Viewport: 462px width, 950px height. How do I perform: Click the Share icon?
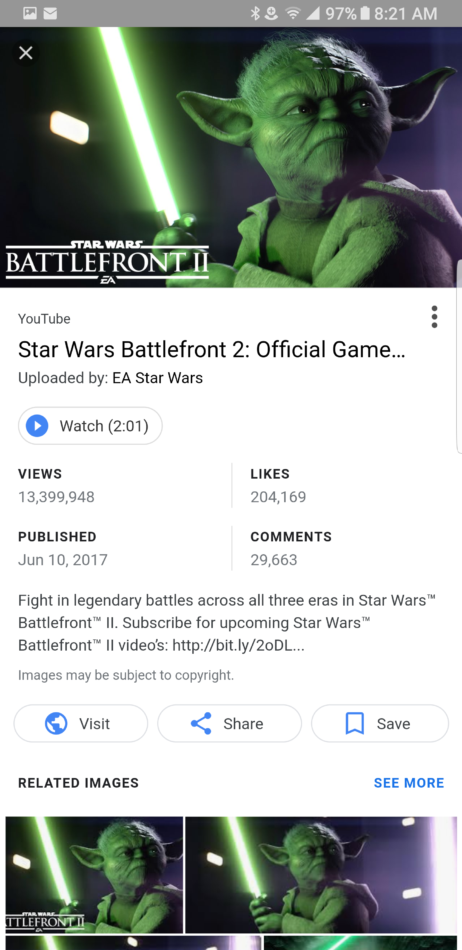click(201, 723)
